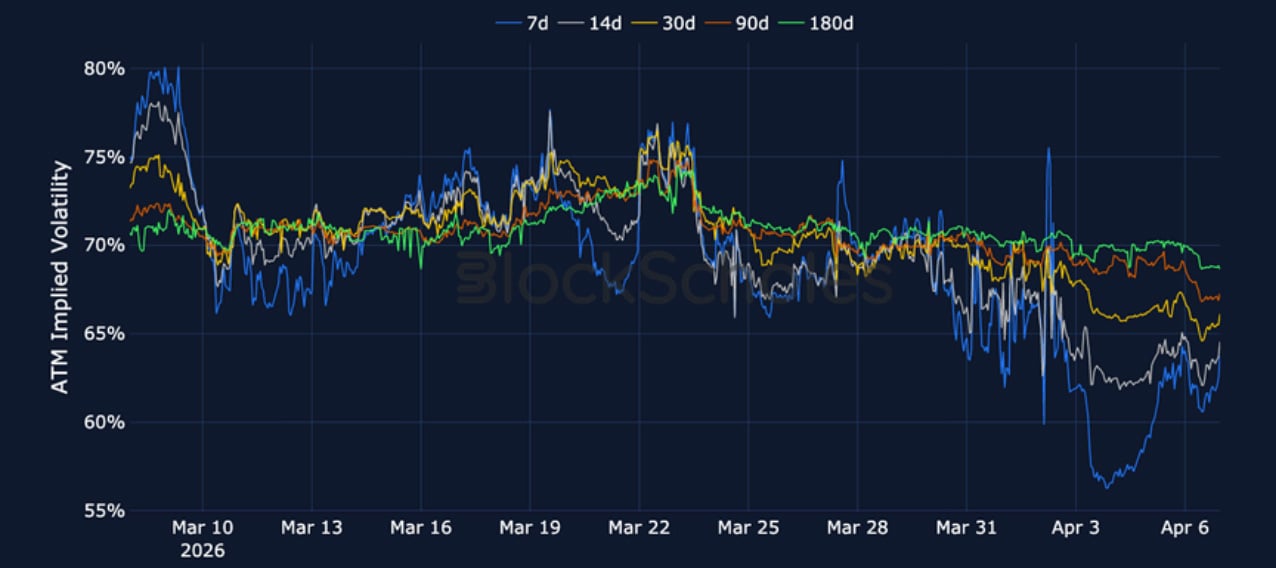This screenshot has width=1276, height=568.
Task: Select the Mar 16 x-axis date label
Action: pos(421,527)
